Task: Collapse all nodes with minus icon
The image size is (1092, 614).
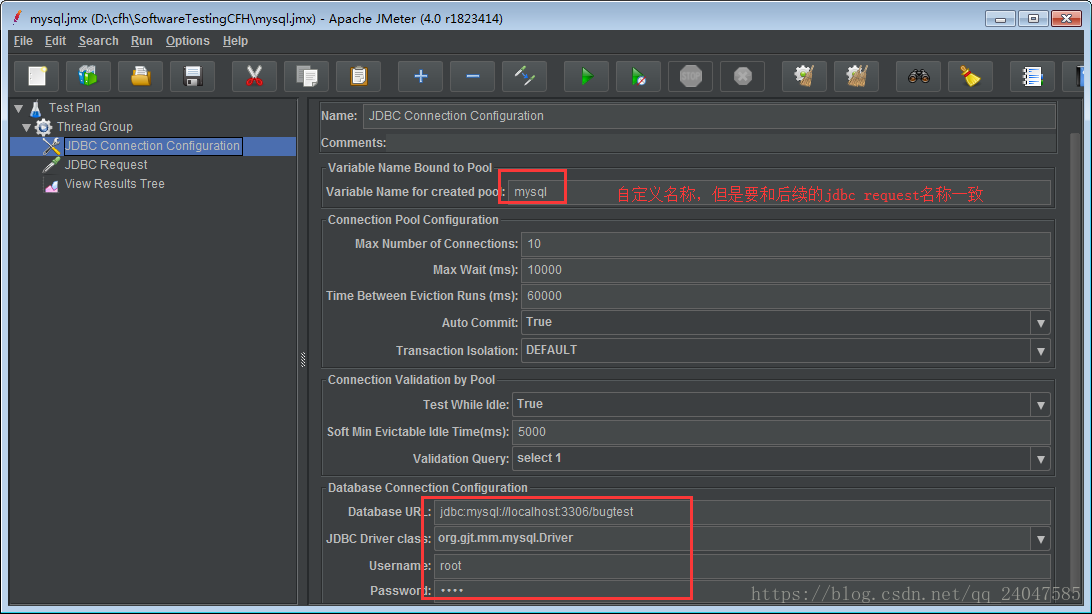Action: pyautogui.click(x=472, y=76)
